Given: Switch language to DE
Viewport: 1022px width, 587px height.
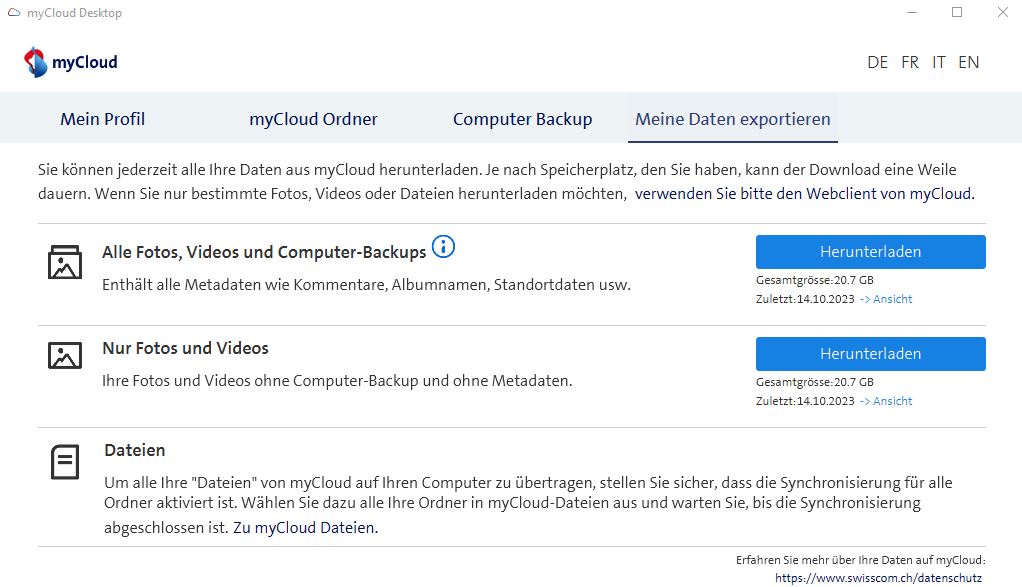Looking at the screenshot, I should click(x=878, y=62).
